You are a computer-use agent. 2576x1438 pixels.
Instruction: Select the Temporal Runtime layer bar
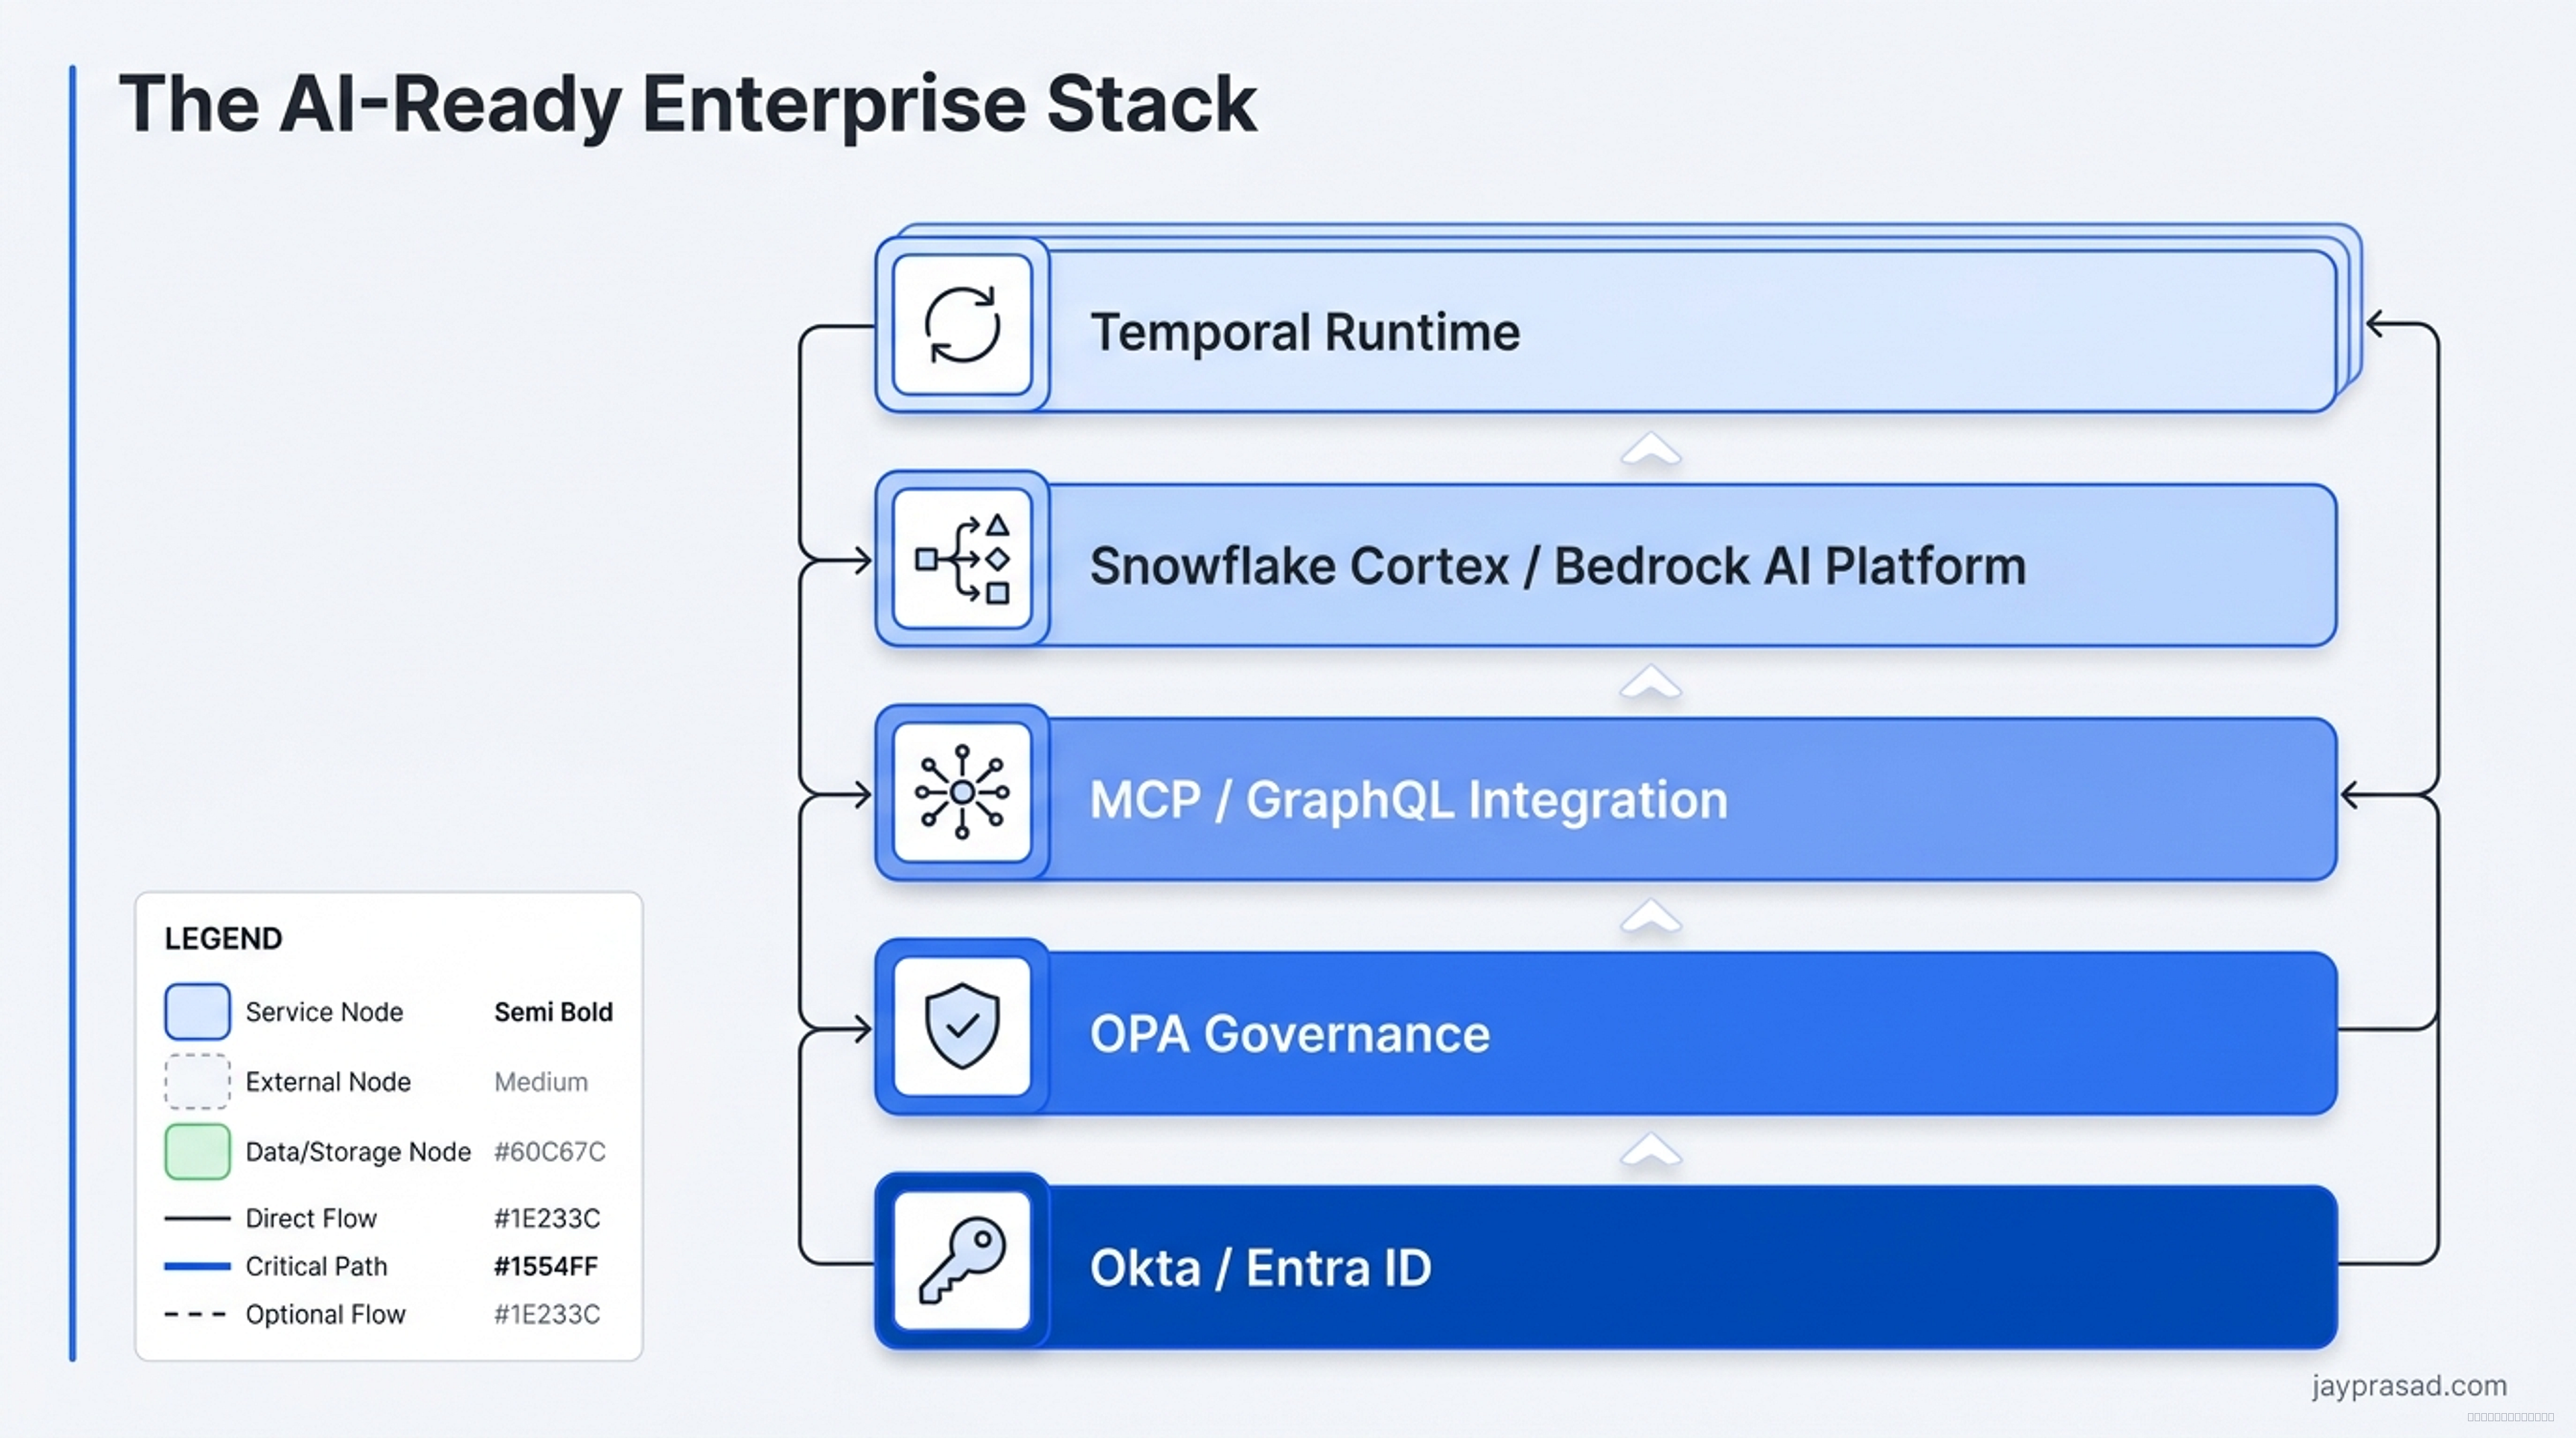click(1606, 325)
